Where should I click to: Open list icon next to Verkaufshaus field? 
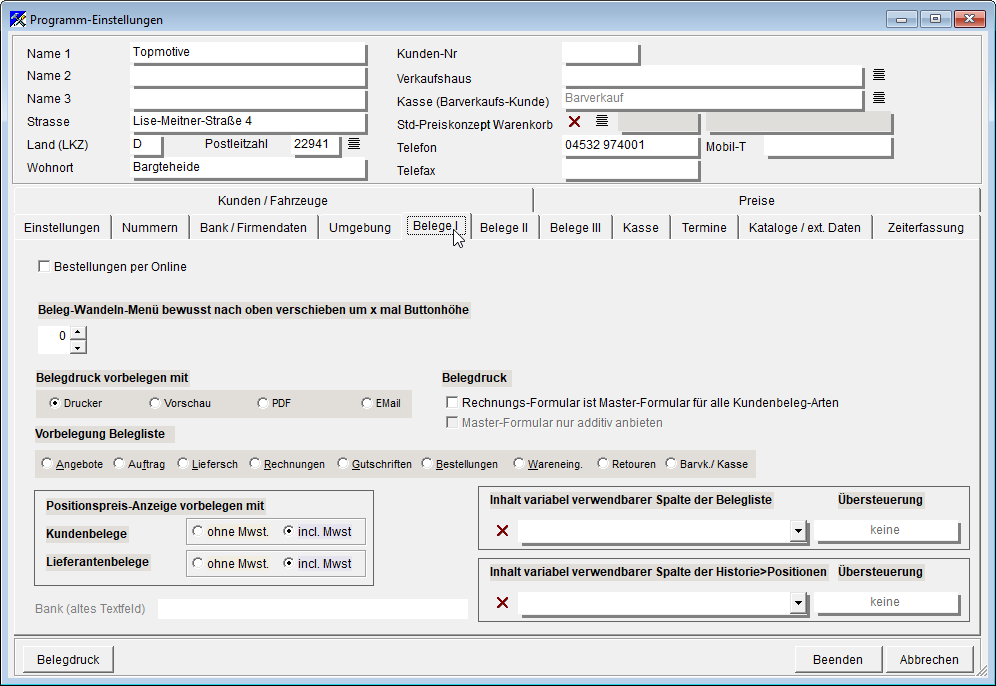878,75
